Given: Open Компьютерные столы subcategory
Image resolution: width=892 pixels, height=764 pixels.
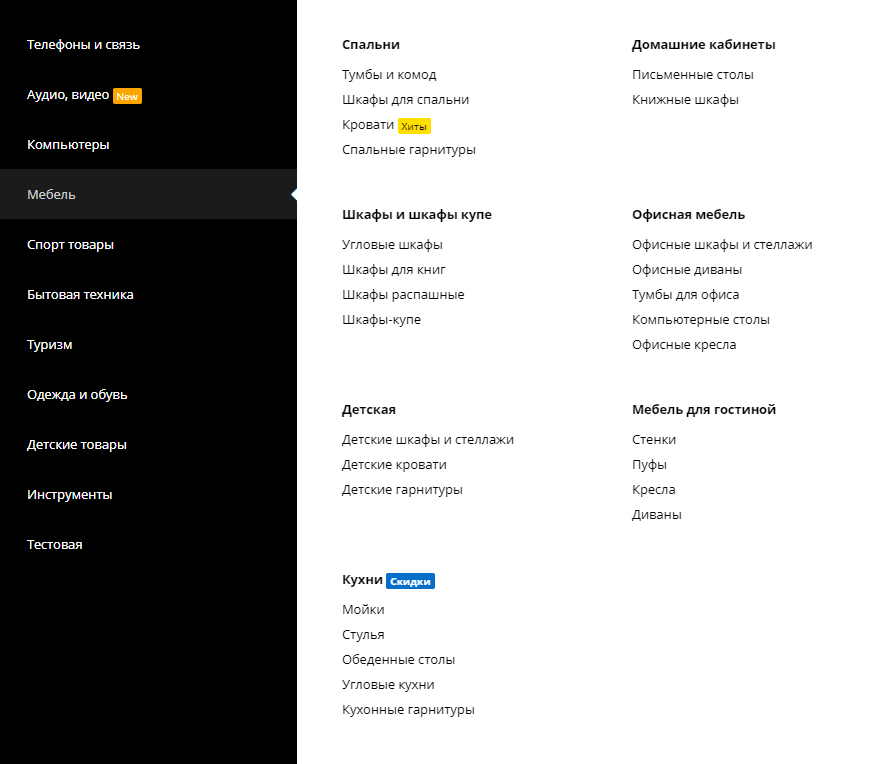Looking at the screenshot, I should click(700, 320).
